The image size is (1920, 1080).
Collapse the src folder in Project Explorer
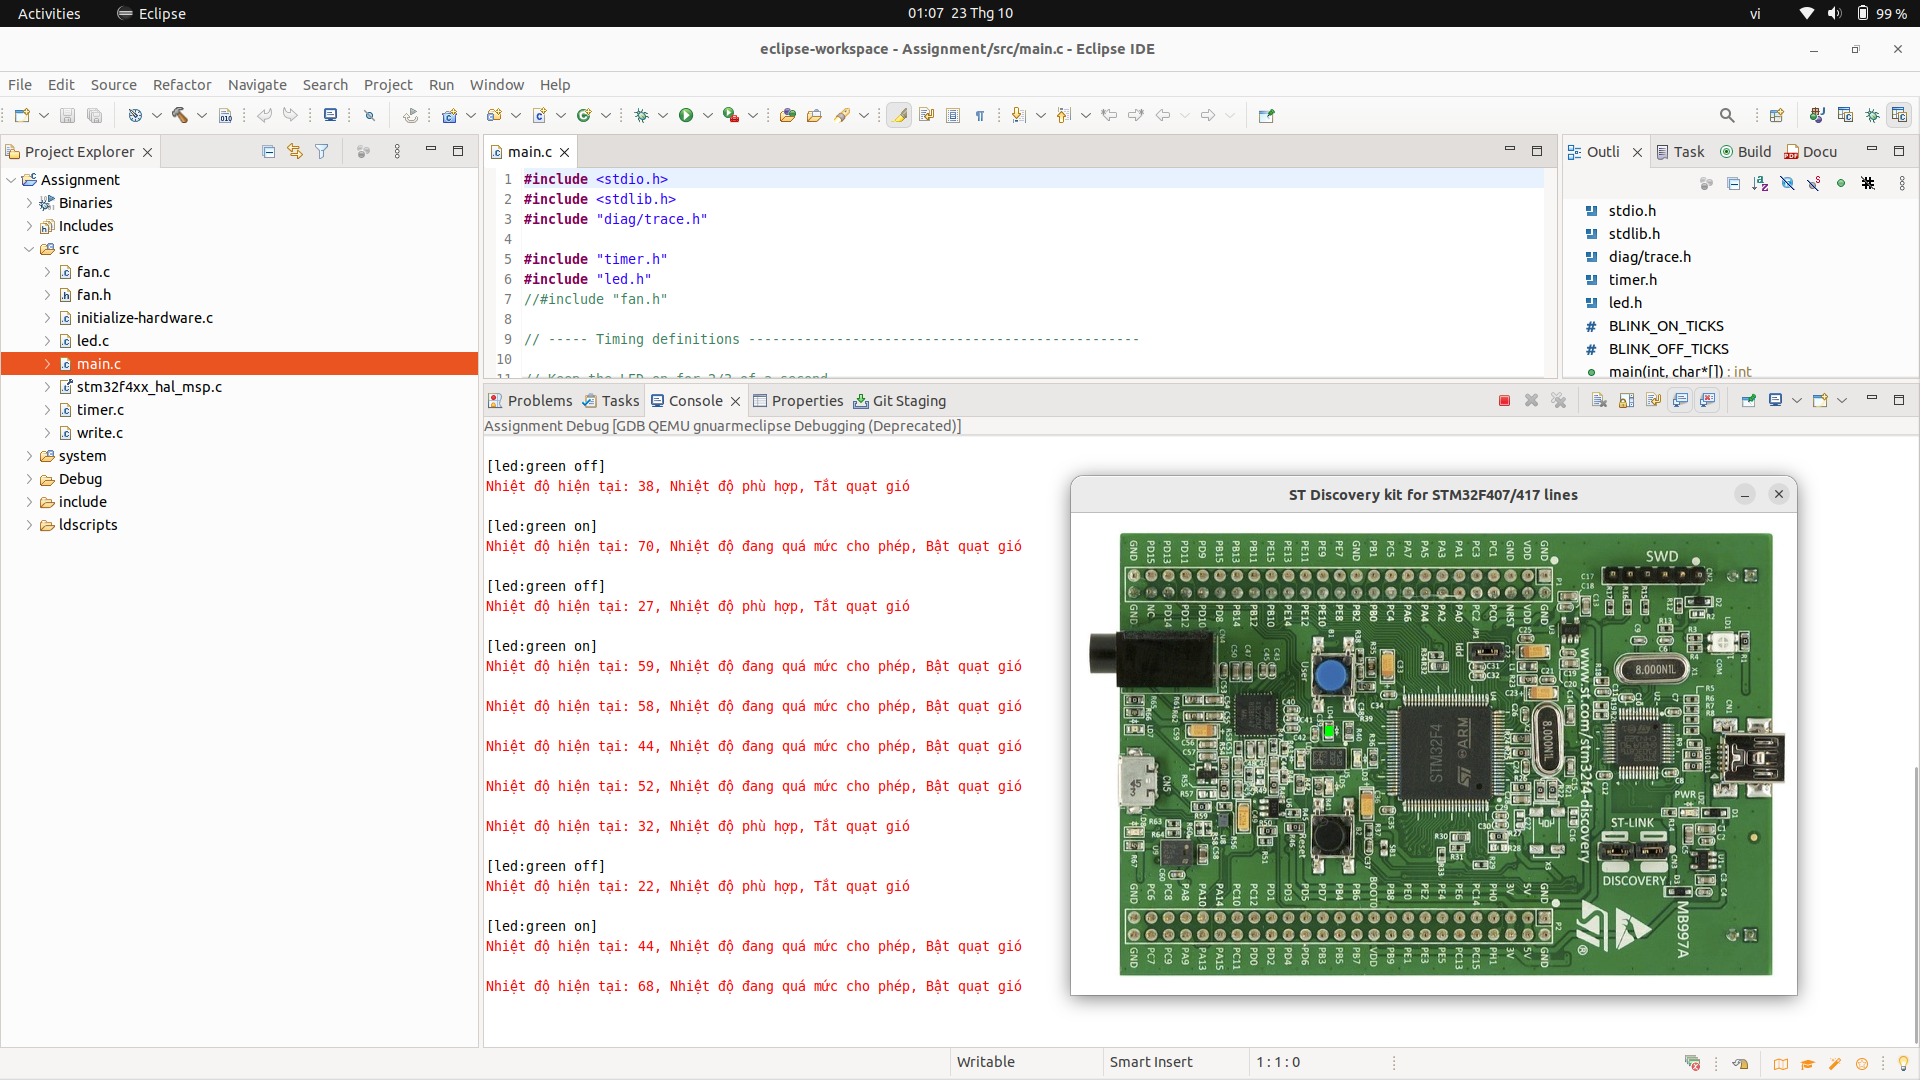(30, 249)
